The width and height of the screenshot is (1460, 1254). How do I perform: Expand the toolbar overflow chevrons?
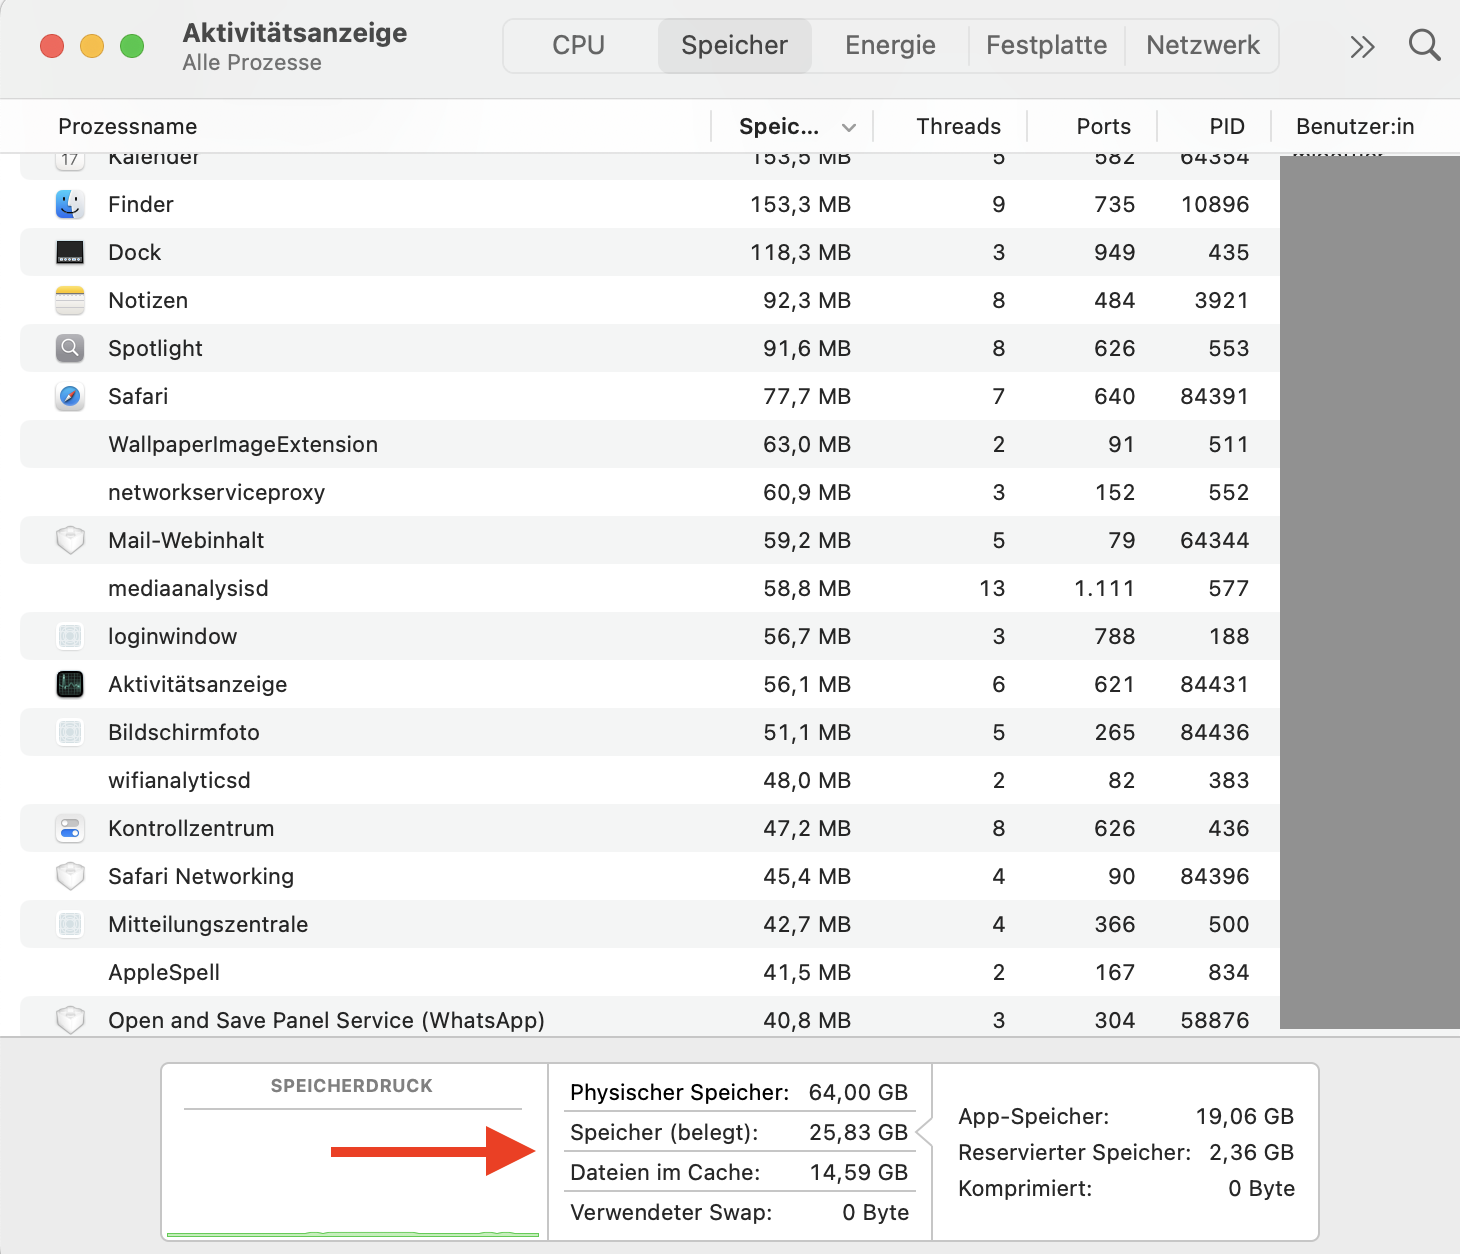pyautogui.click(x=1362, y=47)
